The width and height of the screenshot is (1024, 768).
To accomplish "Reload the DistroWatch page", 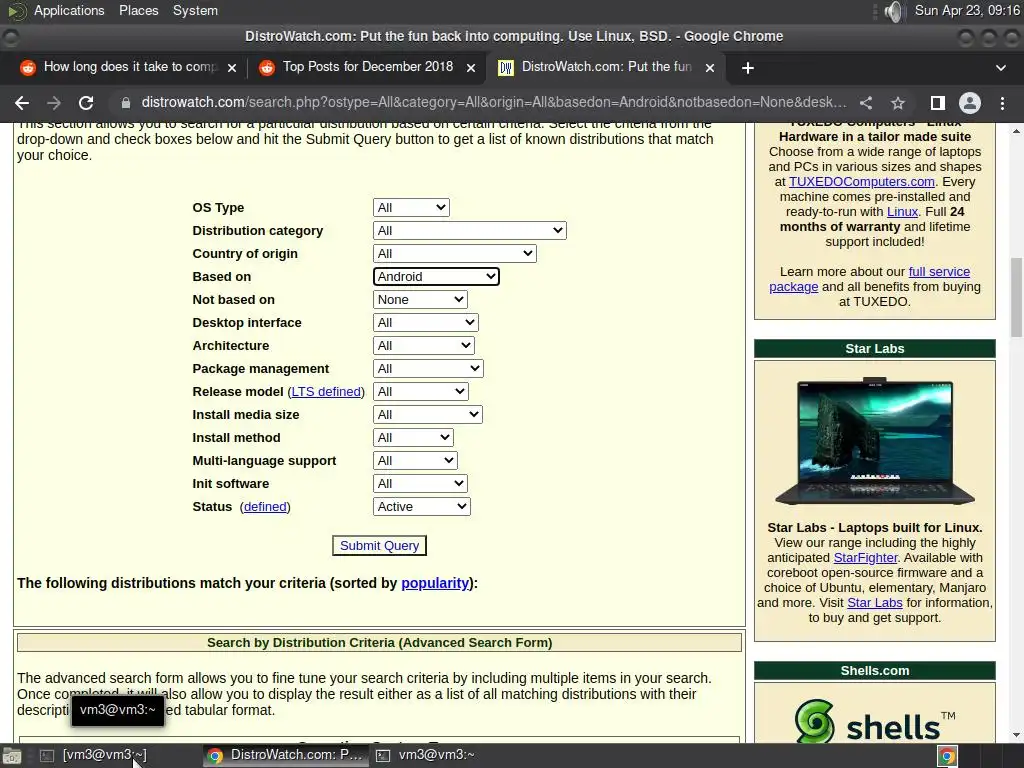I will click(x=86, y=103).
